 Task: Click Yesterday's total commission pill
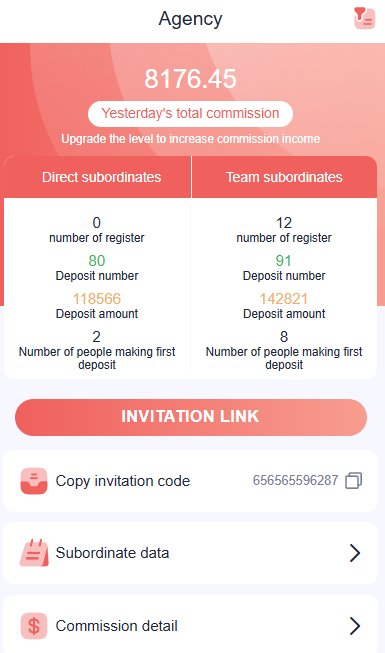(x=190, y=114)
